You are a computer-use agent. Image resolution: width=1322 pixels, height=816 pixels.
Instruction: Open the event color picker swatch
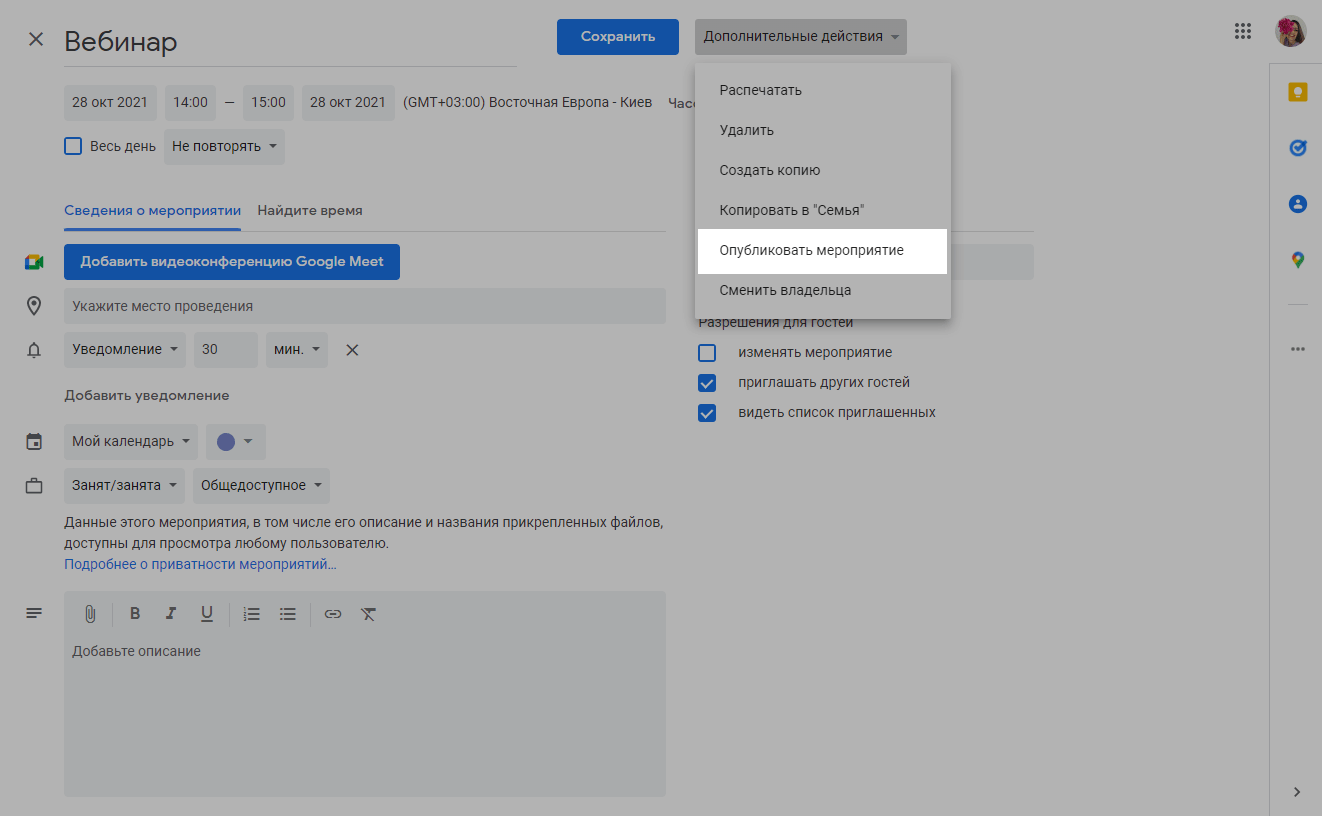[235, 442]
